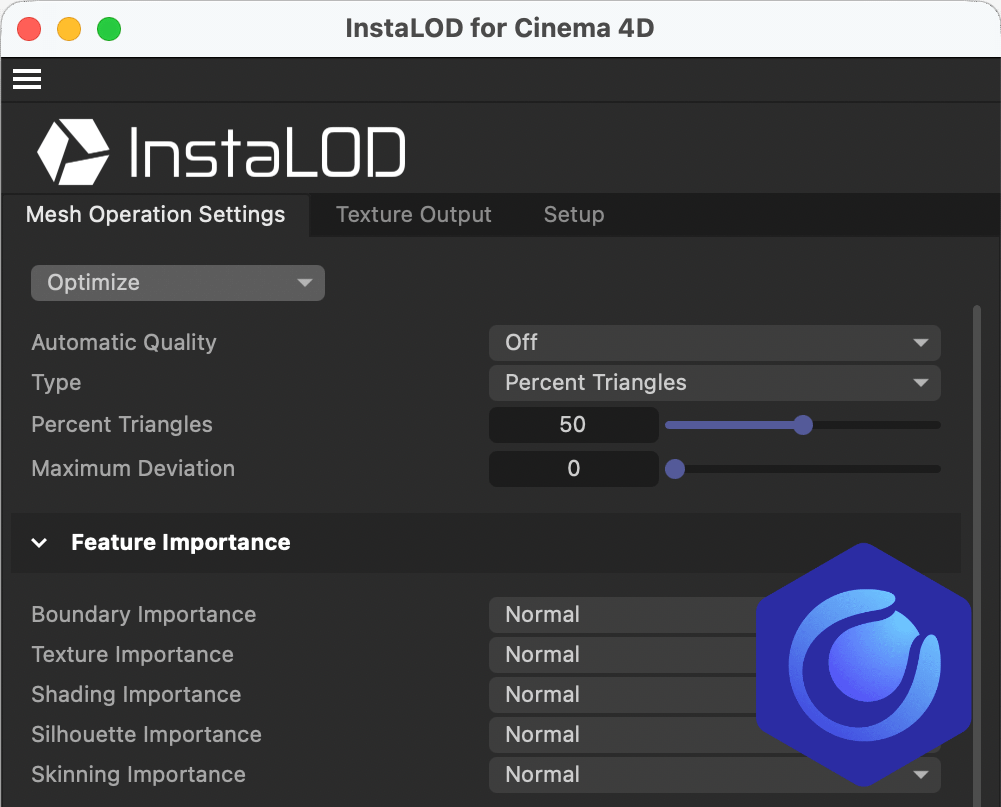1001x807 pixels.
Task: Click the Maximum Deviation value field
Action: tap(573, 469)
